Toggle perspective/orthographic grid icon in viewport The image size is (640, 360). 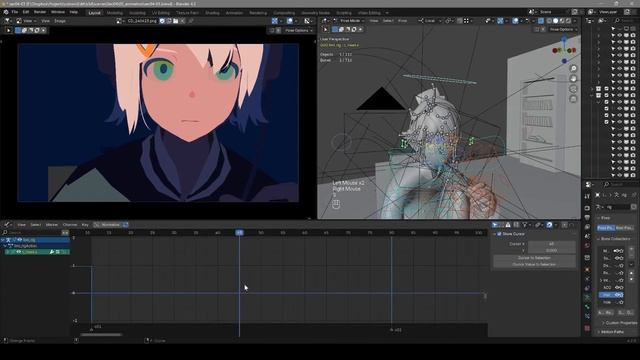pos(573,99)
